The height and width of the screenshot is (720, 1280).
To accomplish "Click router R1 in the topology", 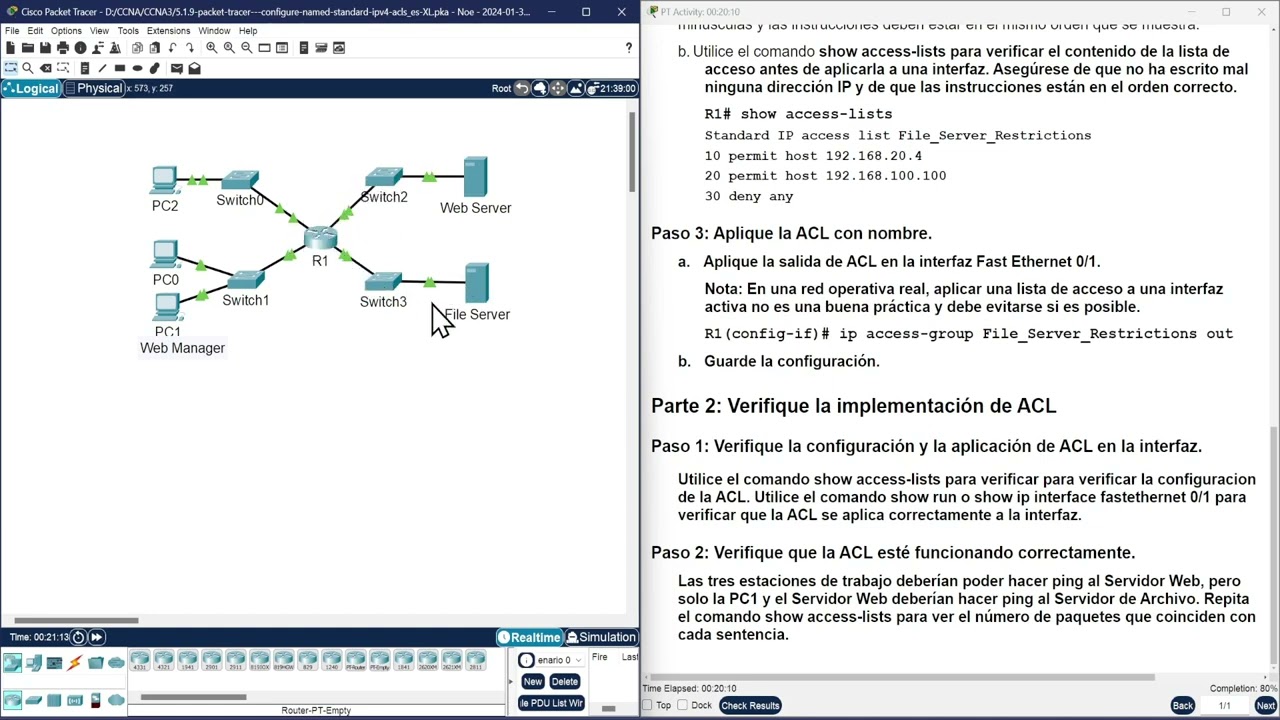I will pyautogui.click(x=320, y=238).
